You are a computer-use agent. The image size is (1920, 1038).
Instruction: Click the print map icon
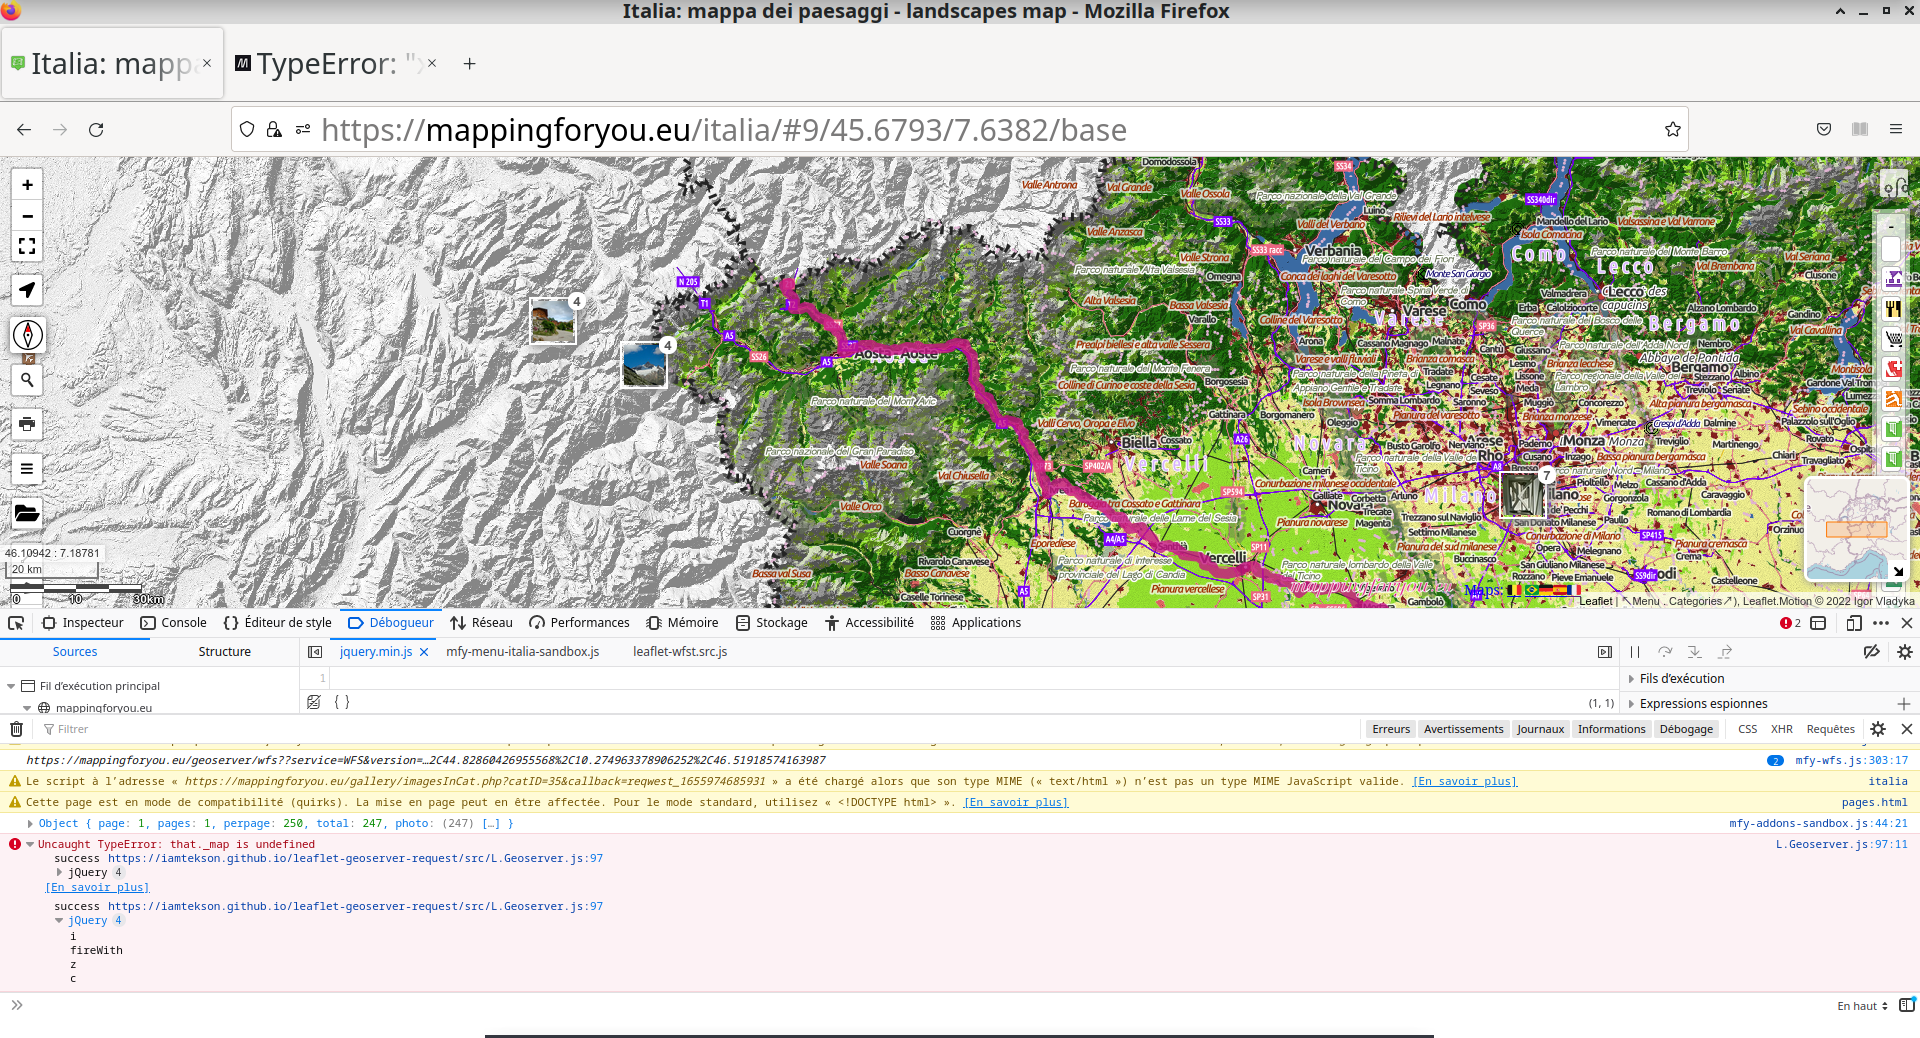27,424
